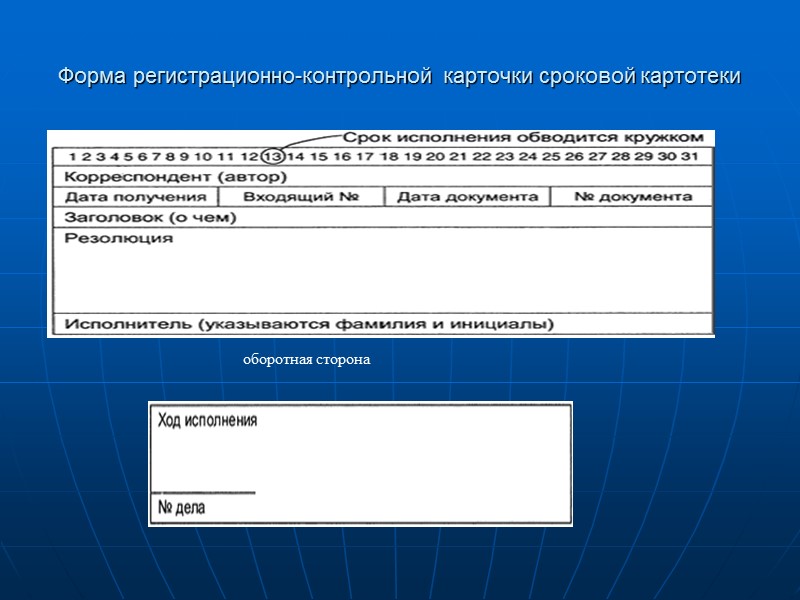Click the 'Входящий №' cell
Viewport: 800px width, 600px height.
click(x=301, y=197)
